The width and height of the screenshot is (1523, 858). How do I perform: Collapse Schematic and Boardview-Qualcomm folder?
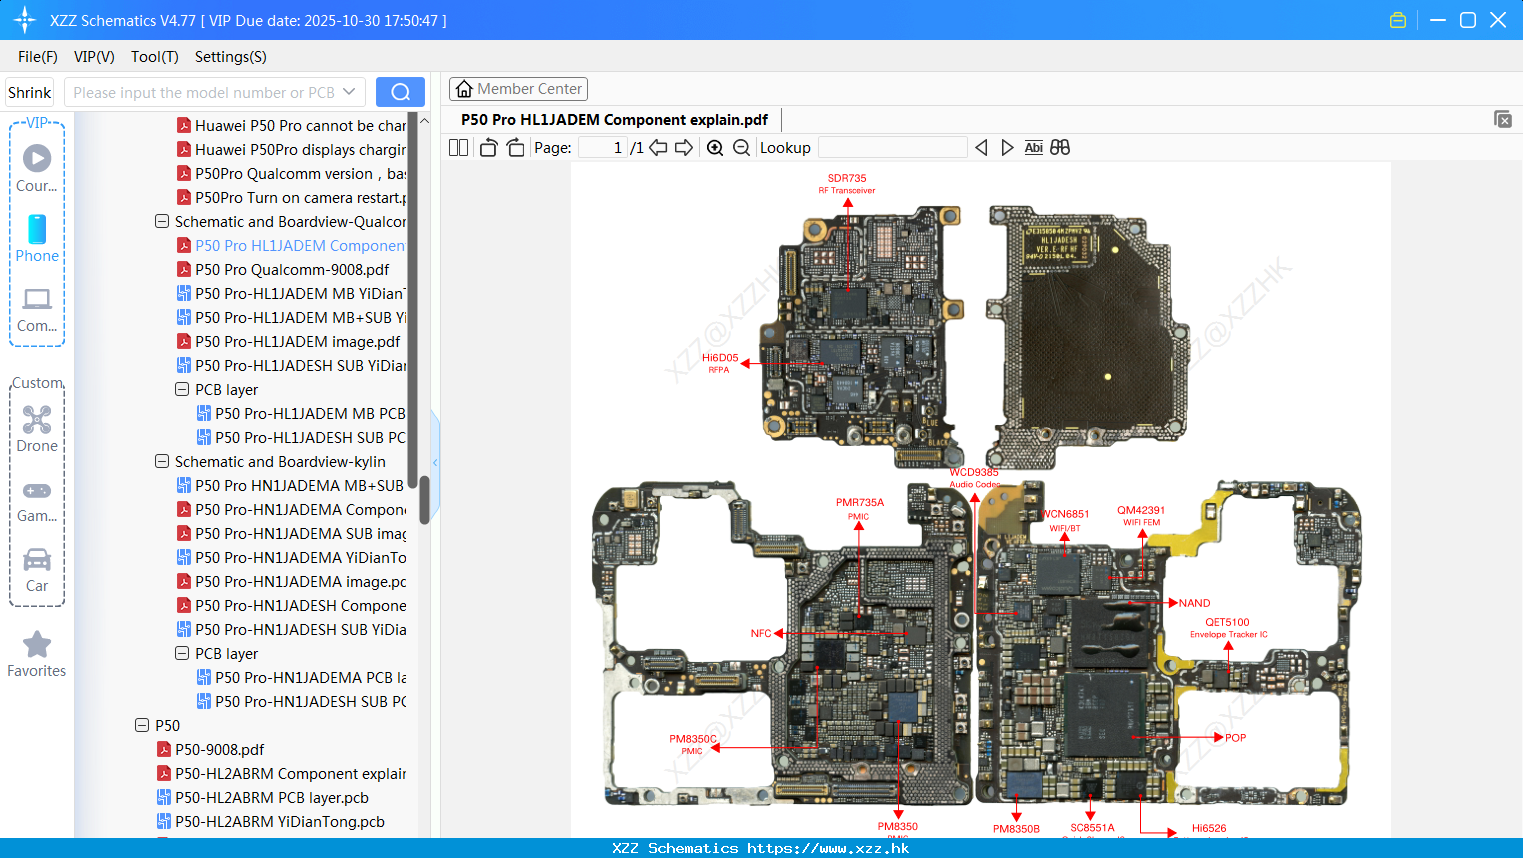[x=162, y=221]
